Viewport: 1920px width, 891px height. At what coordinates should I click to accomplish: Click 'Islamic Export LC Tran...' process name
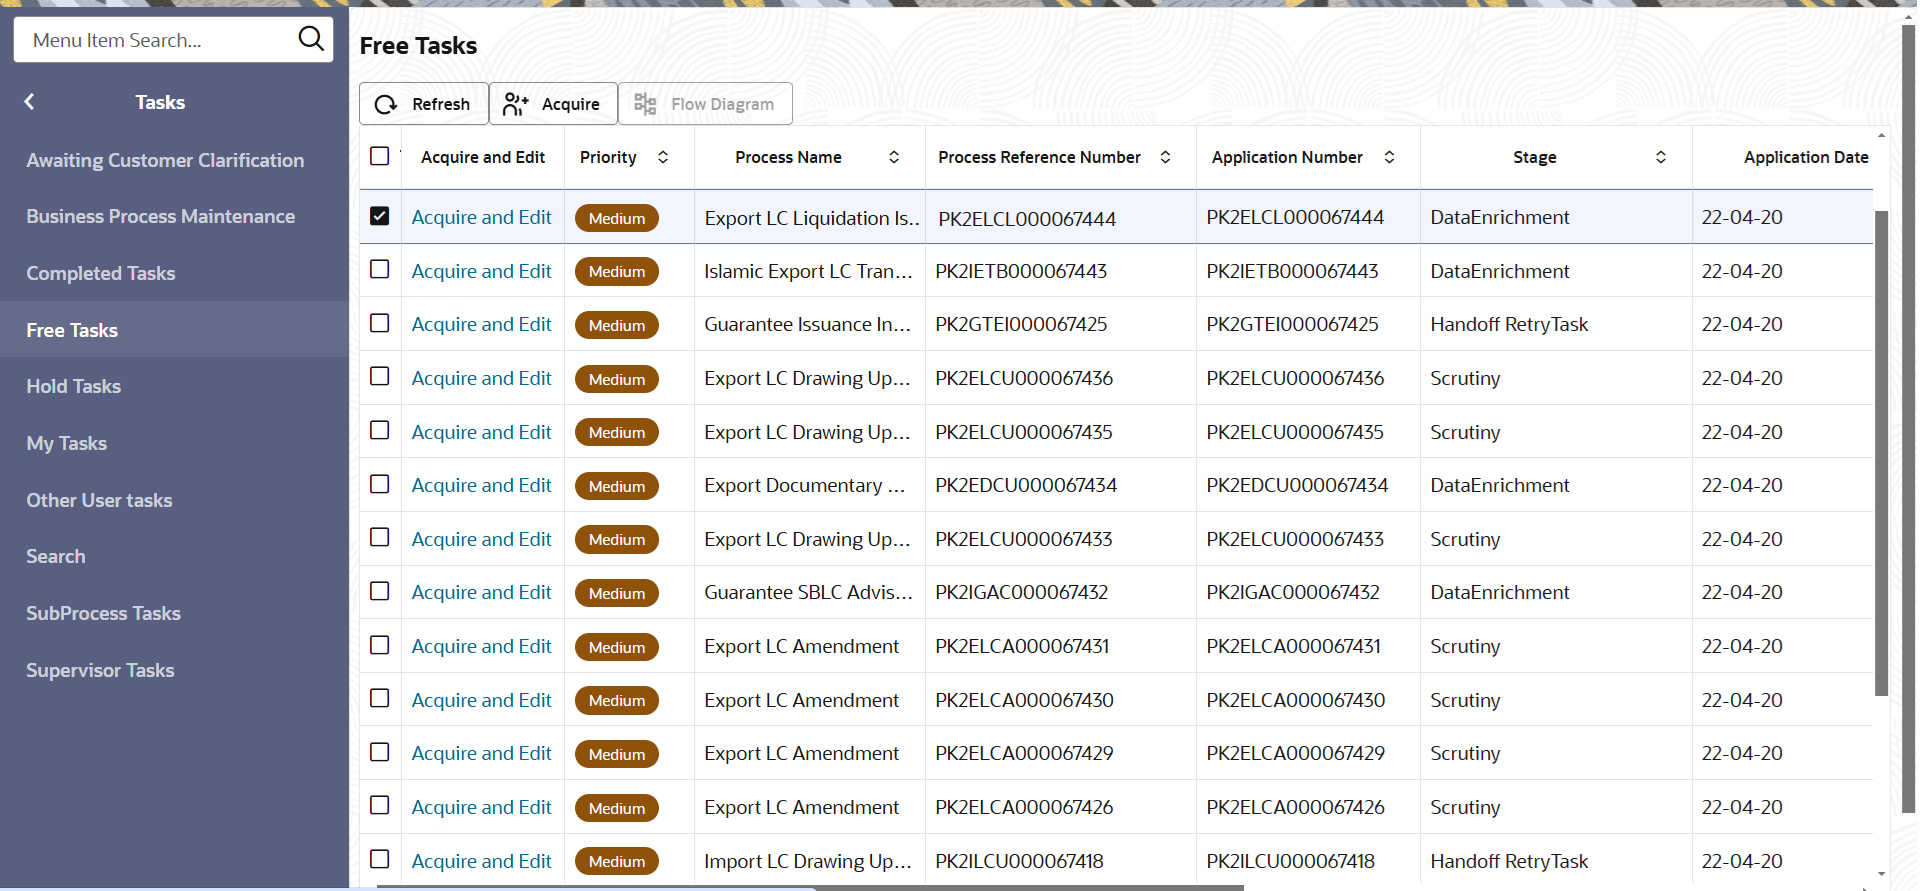[808, 271]
